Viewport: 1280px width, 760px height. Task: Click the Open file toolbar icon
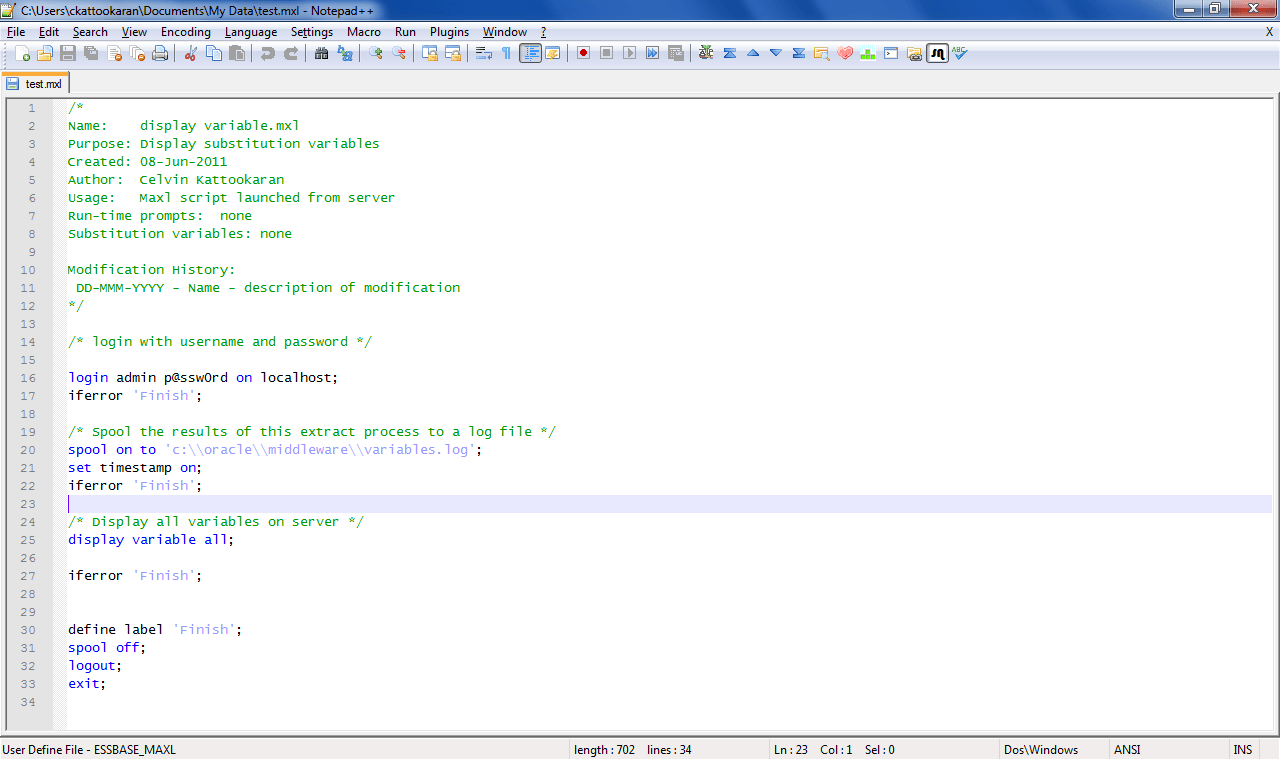click(x=45, y=53)
